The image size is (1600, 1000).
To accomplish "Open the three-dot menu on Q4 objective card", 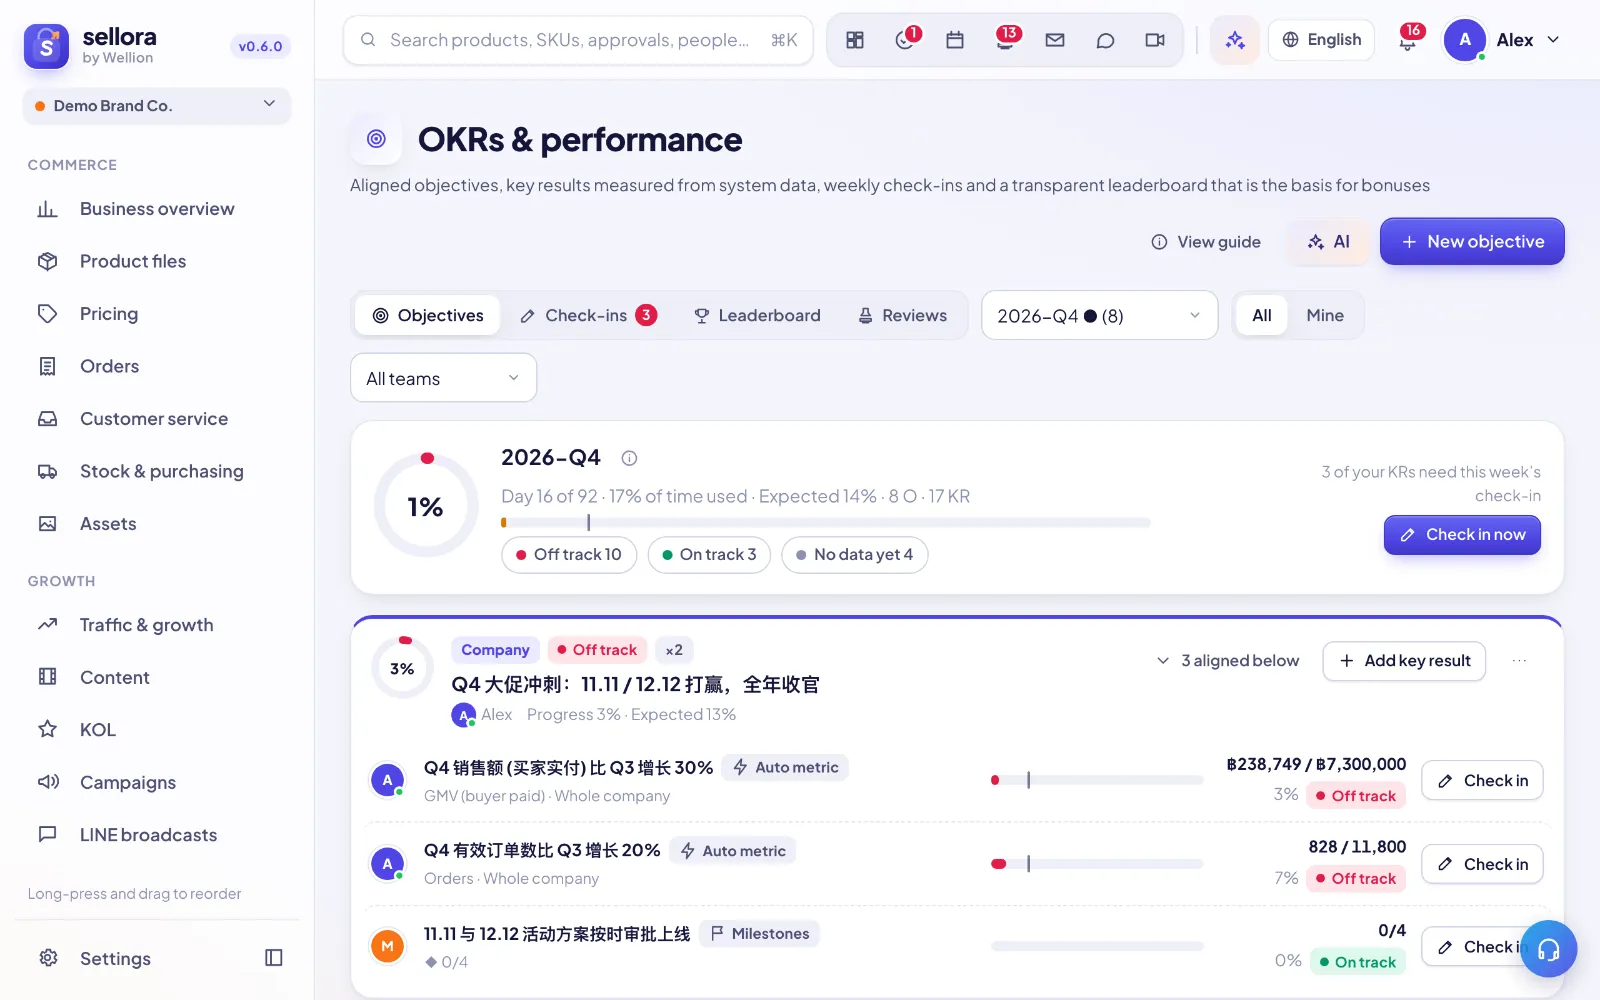I will (1519, 661).
